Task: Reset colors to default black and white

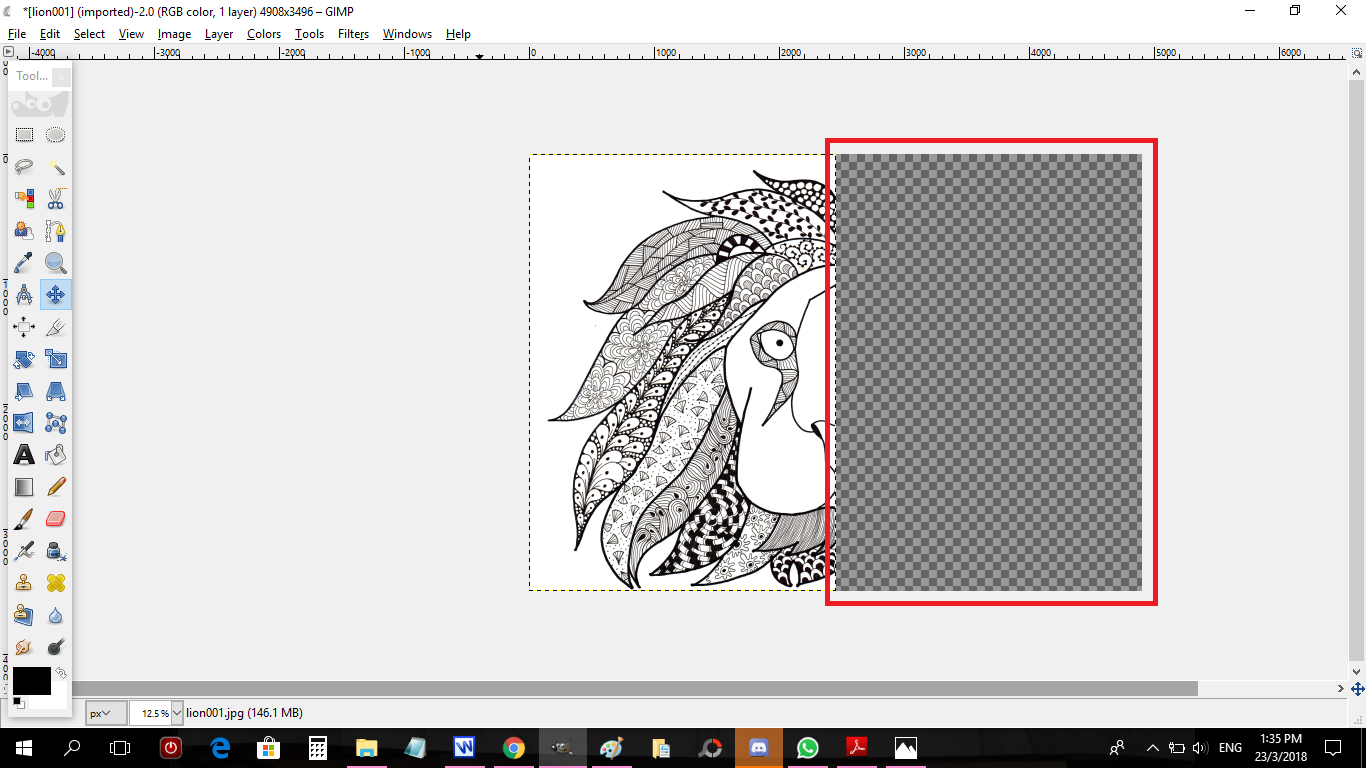Action: coord(17,703)
